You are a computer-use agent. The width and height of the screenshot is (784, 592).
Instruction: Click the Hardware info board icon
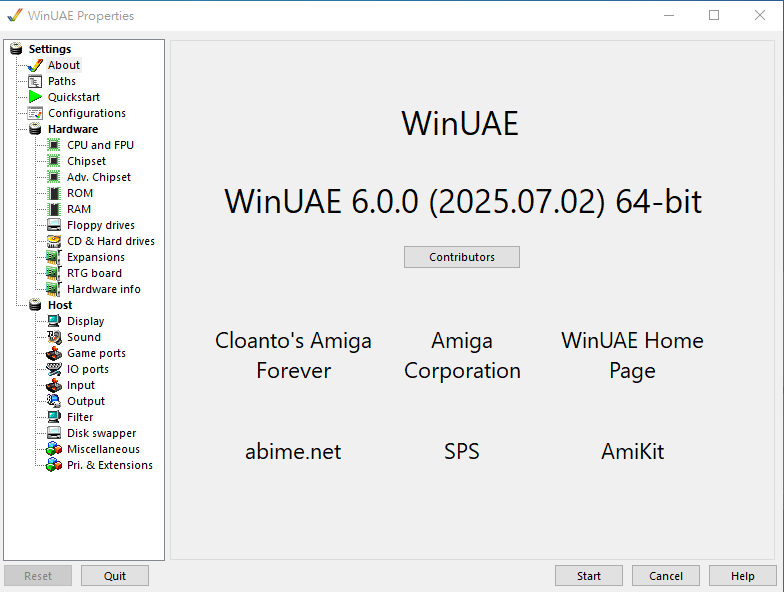pos(54,289)
